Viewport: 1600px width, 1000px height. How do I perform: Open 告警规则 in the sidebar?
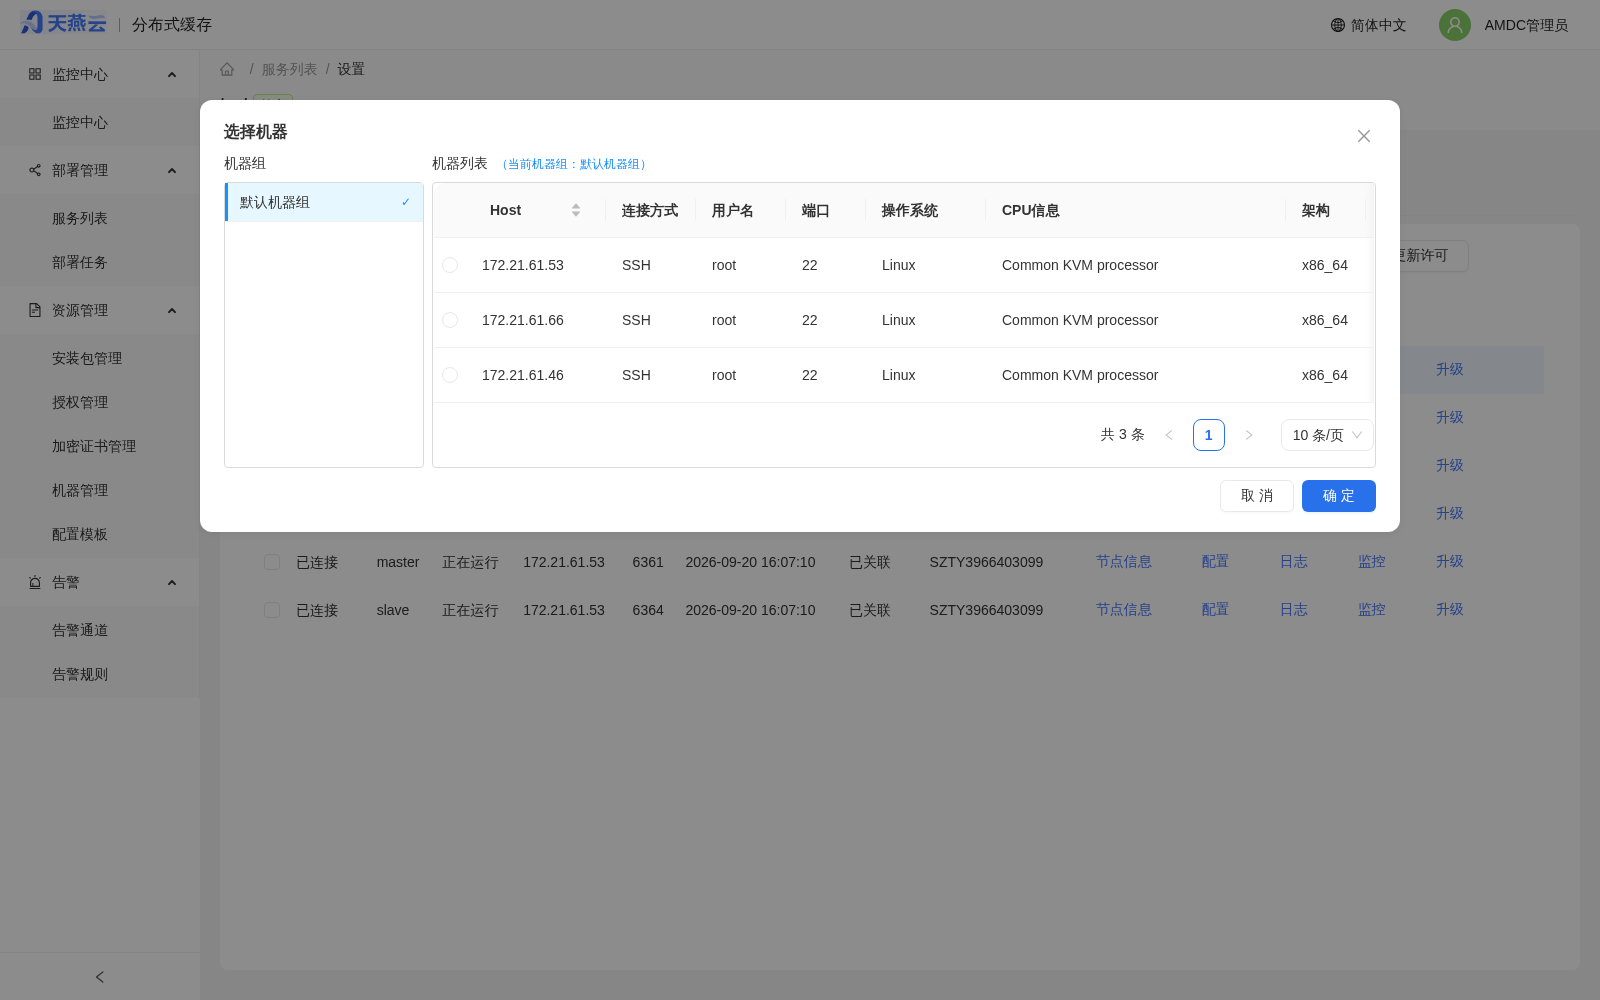(x=80, y=674)
